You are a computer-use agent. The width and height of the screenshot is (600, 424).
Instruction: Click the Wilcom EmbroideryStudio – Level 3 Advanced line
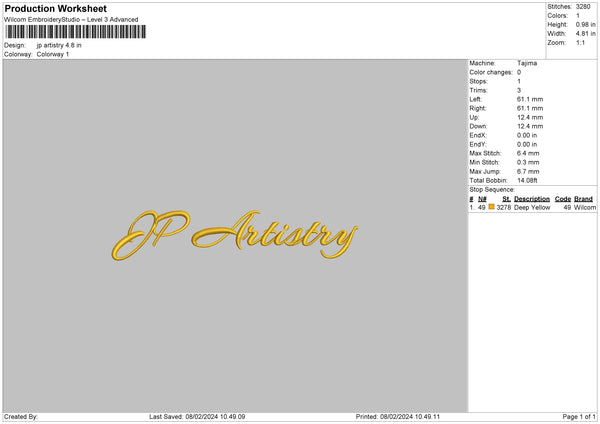pyautogui.click(x=71, y=20)
